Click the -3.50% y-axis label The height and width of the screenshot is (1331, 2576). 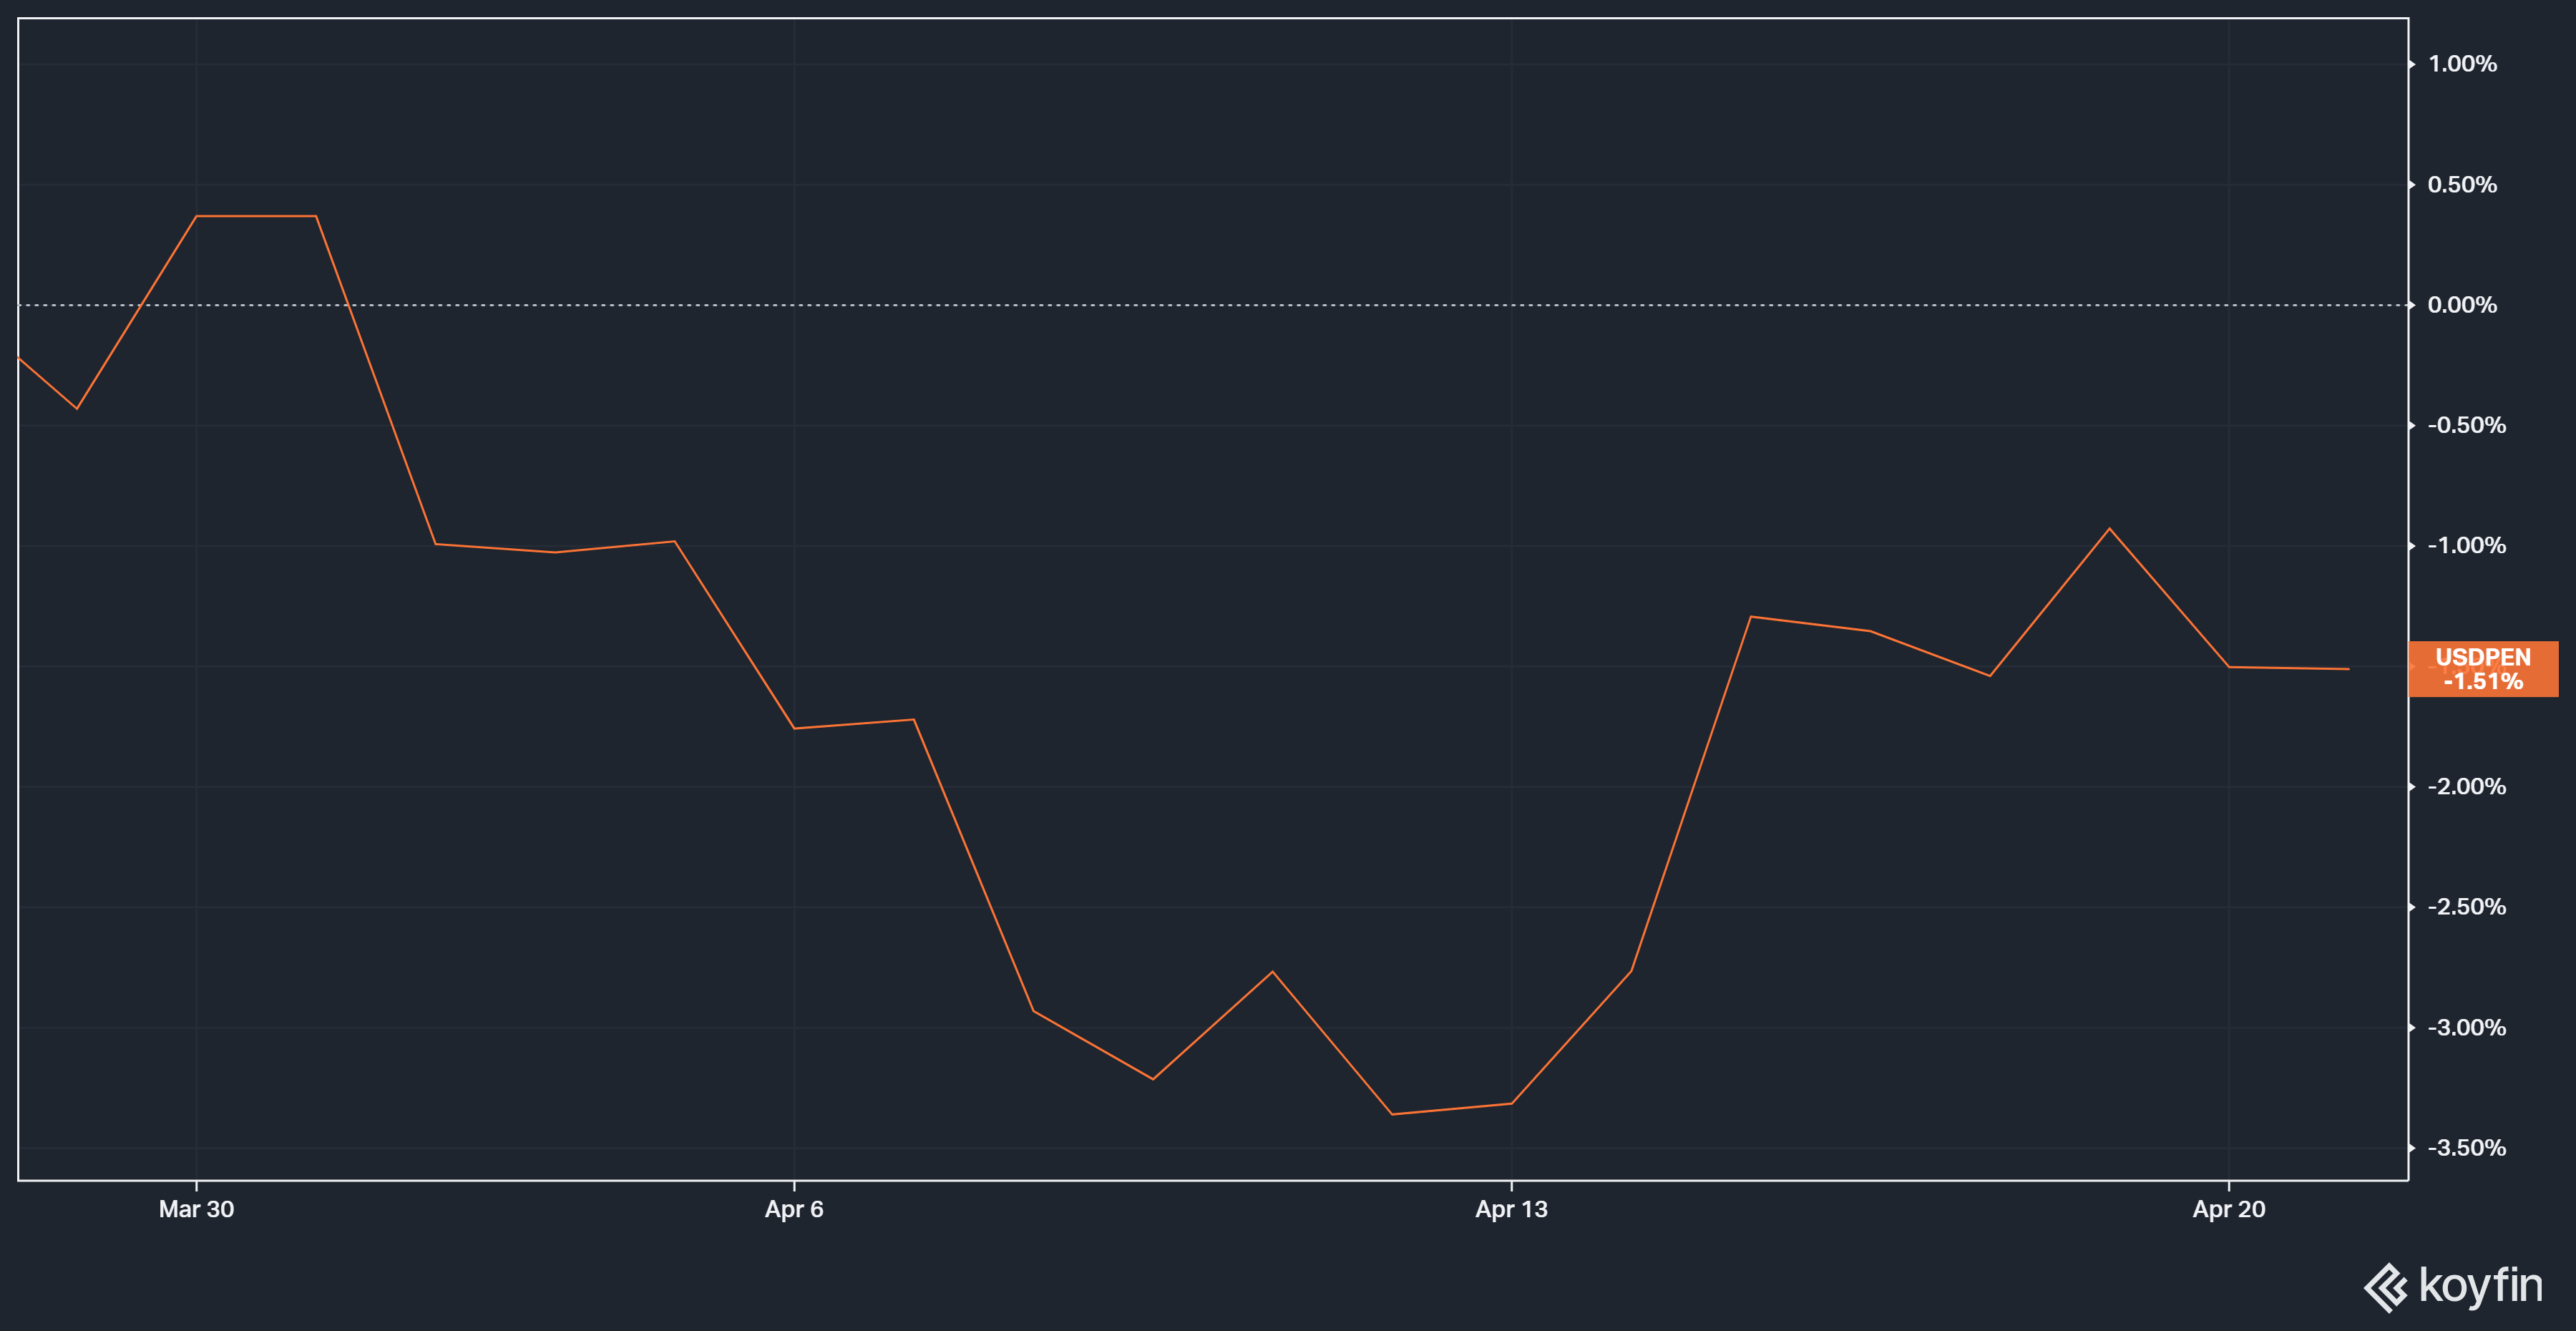2466,1148
